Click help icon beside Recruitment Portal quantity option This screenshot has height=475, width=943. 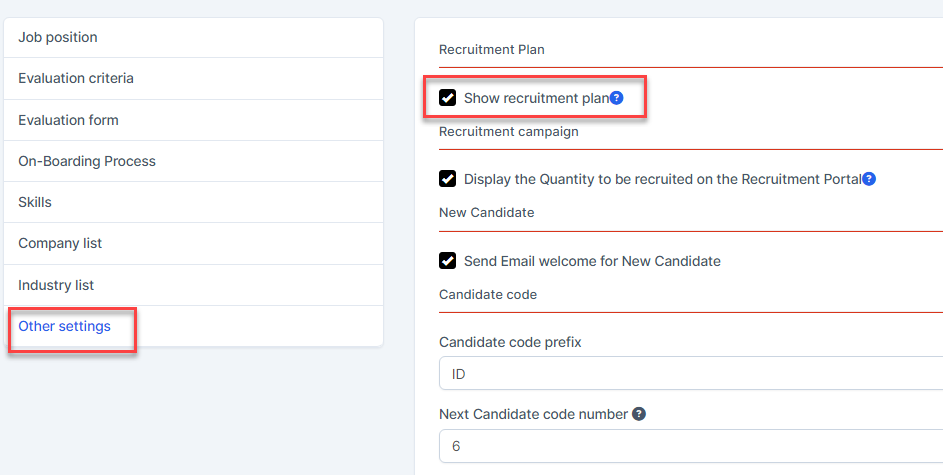click(x=869, y=179)
